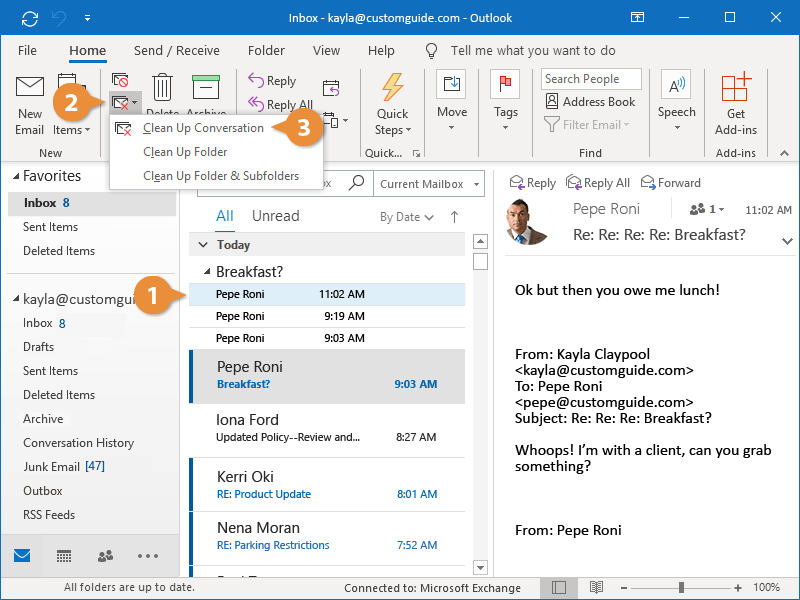Show All messages filter

(224, 216)
